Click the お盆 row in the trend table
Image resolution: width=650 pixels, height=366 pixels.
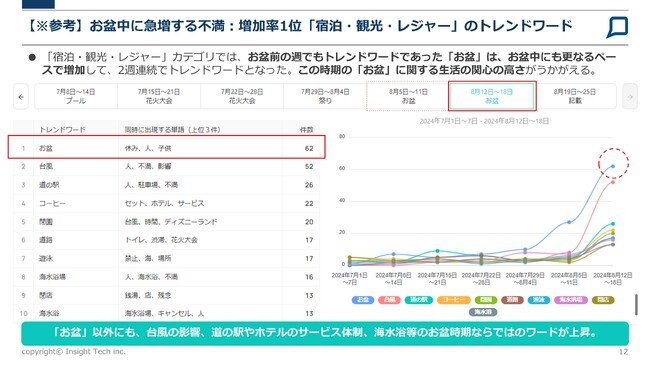click(x=167, y=148)
